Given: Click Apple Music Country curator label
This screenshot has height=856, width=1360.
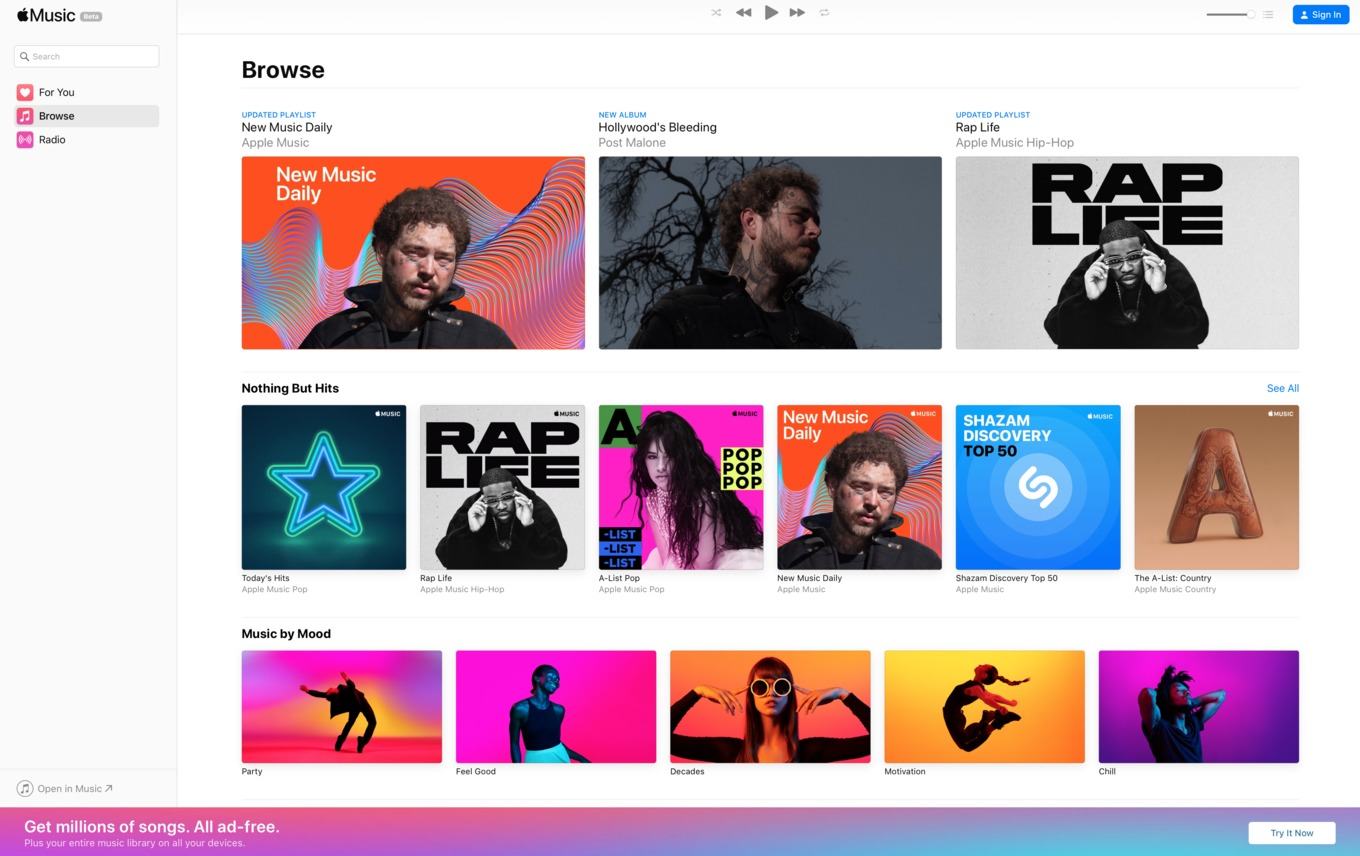Looking at the screenshot, I should click(1175, 589).
